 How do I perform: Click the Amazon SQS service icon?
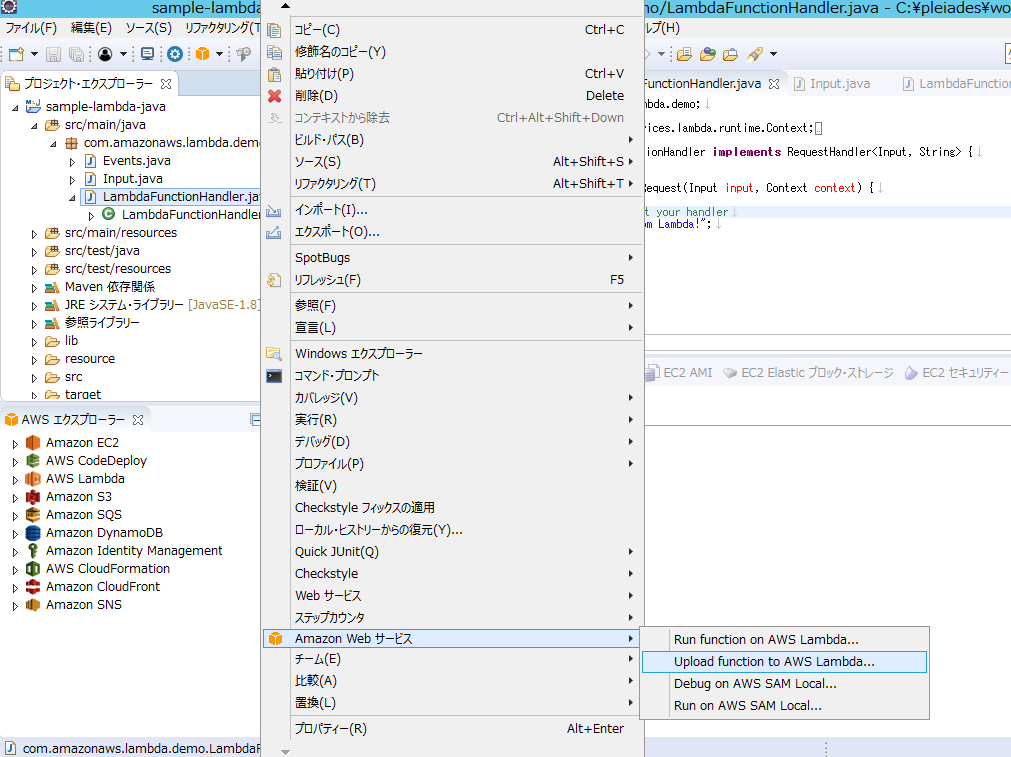tap(33, 515)
